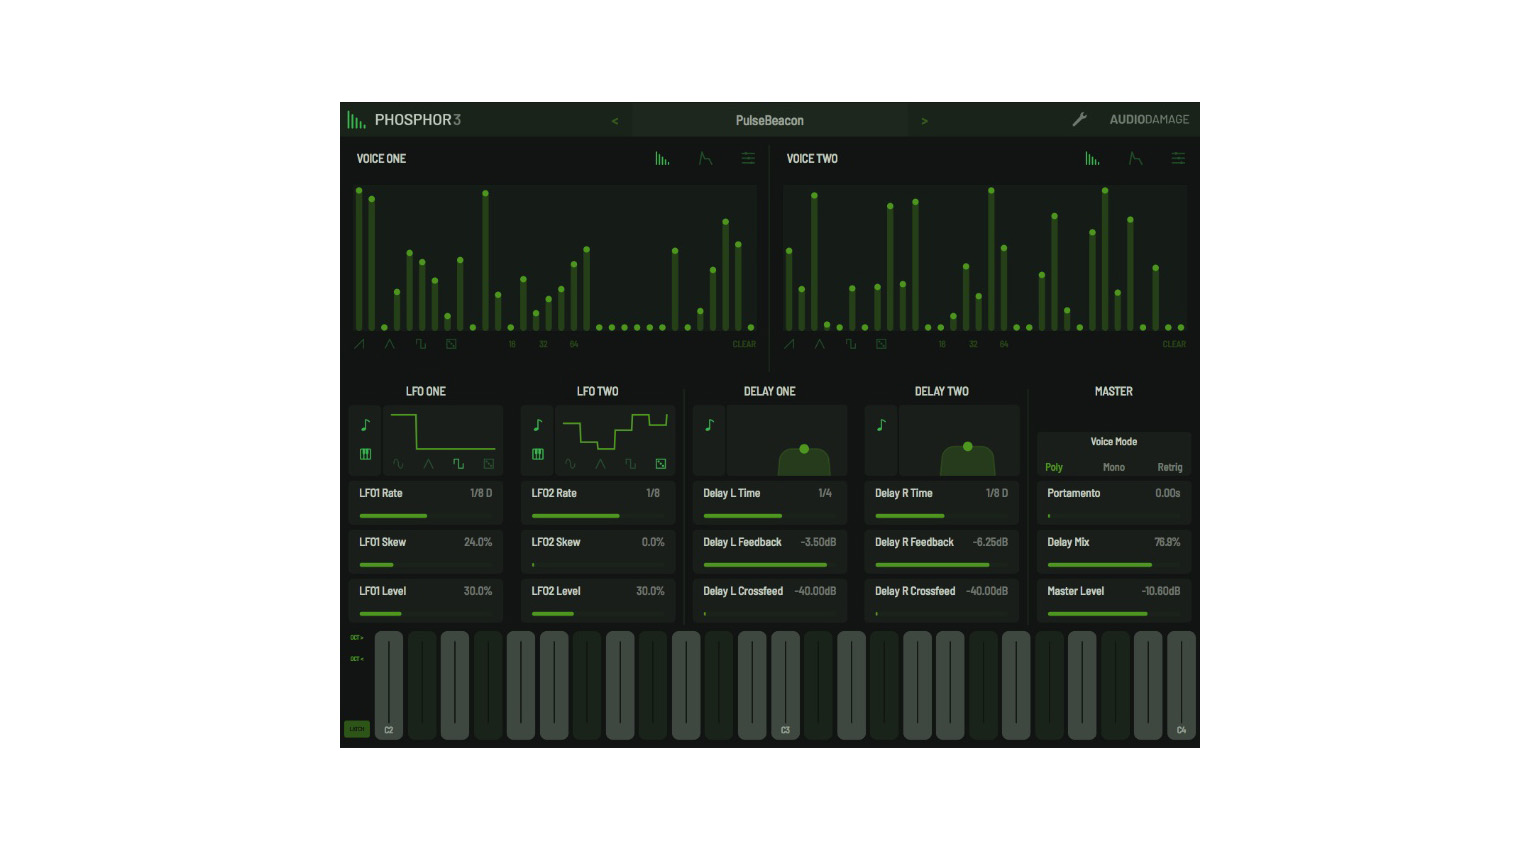
Task: Set Voice Two to 16 partials
Action: (942, 344)
